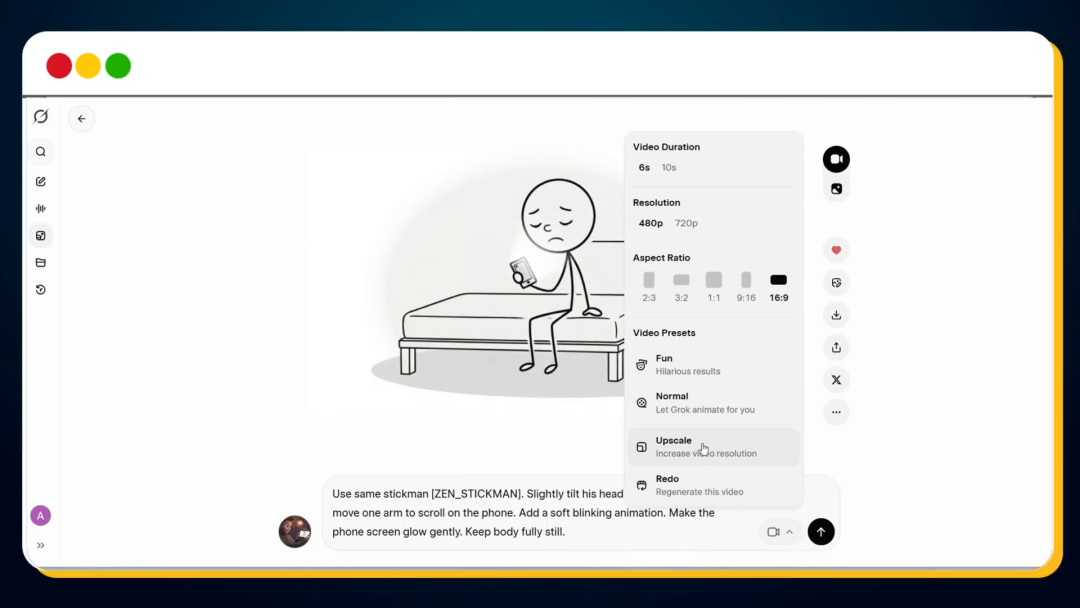
Task: Choose the 9:16 aspect ratio
Action: pos(746,286)
